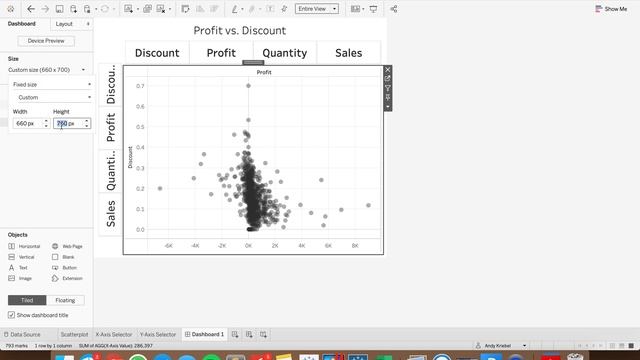Click the group members paperclip icon
Viewport: 640px width, 360px height.
252,9
